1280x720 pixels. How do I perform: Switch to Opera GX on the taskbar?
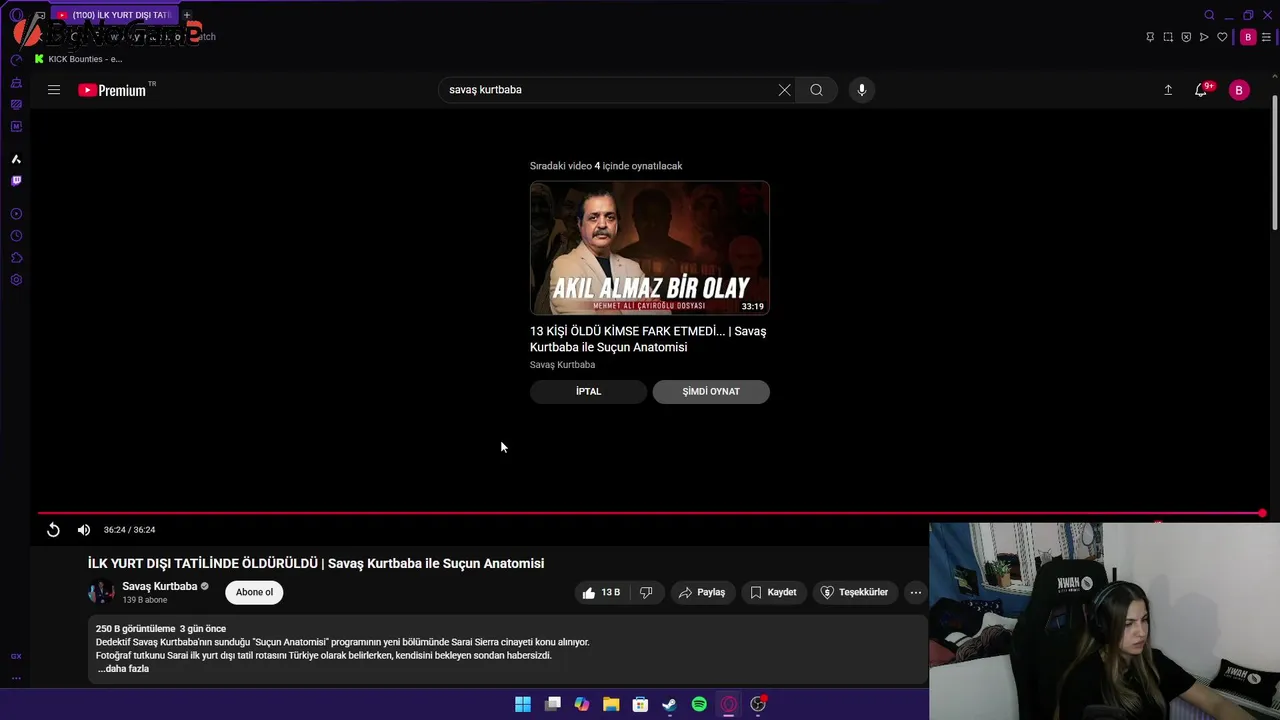point(729,704)
